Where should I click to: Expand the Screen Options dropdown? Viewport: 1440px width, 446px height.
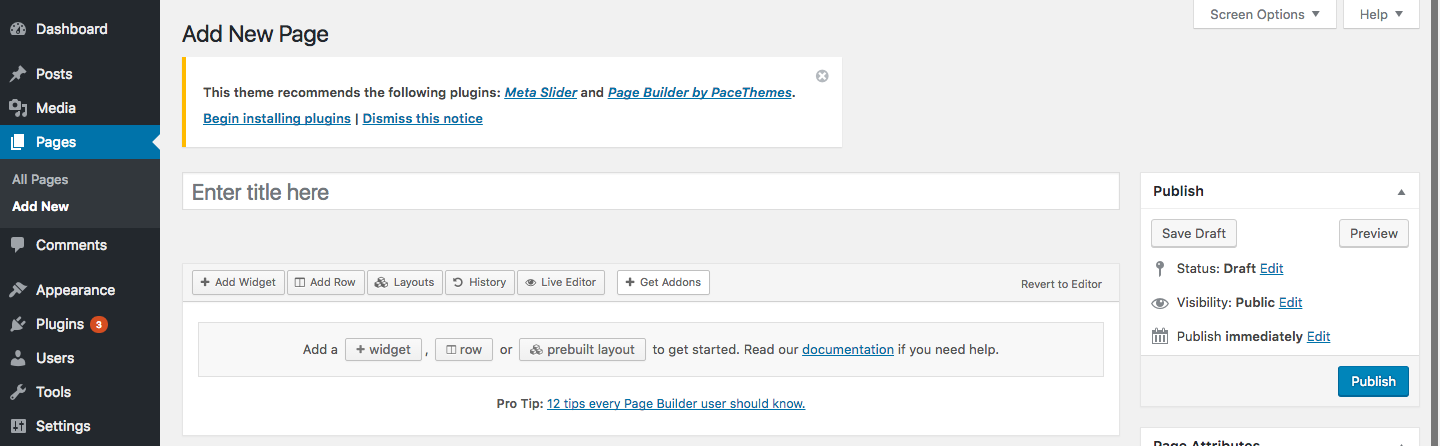[x=1265, y=14]
